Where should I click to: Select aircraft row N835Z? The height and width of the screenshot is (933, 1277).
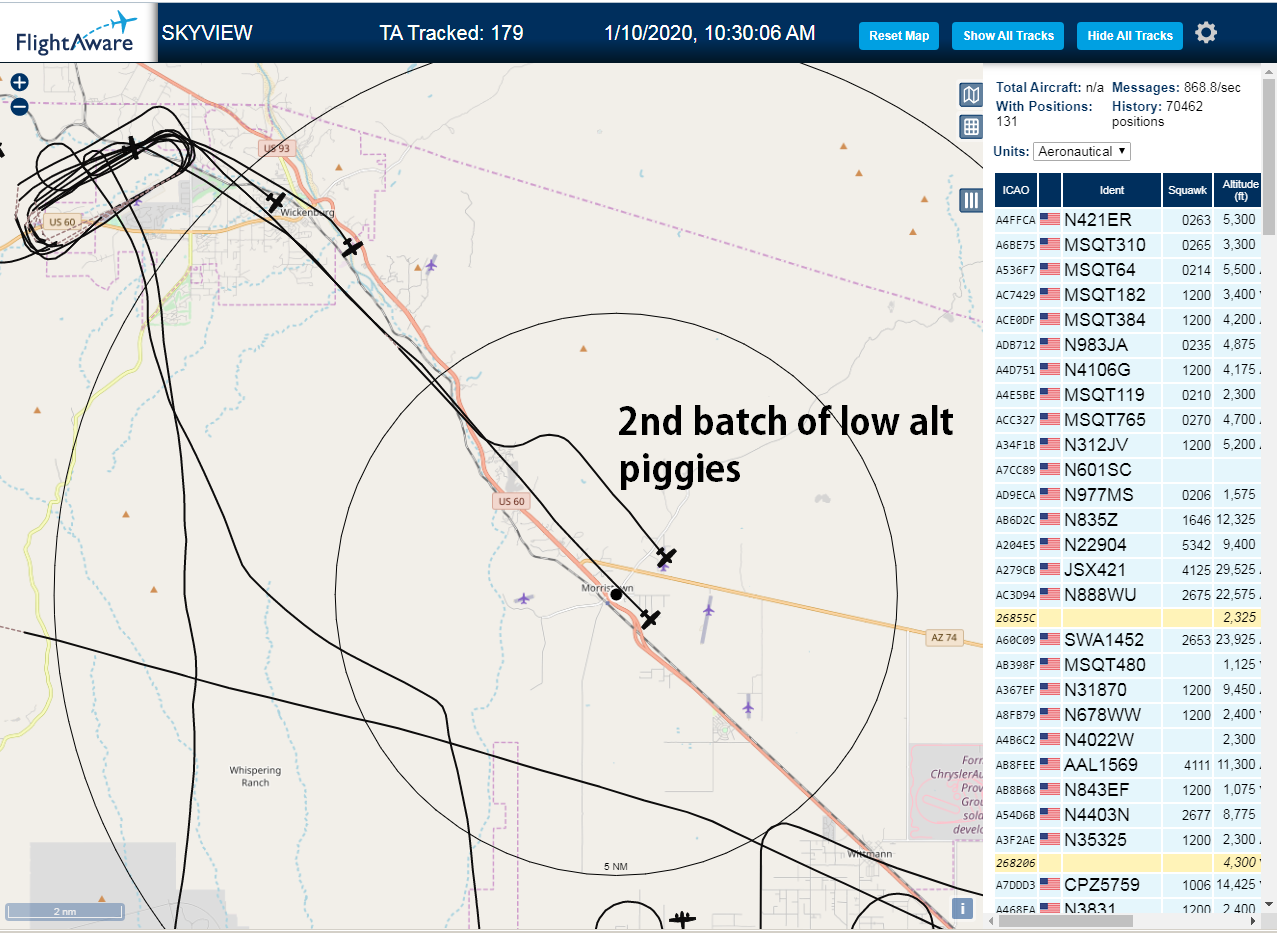point(1128,520)
